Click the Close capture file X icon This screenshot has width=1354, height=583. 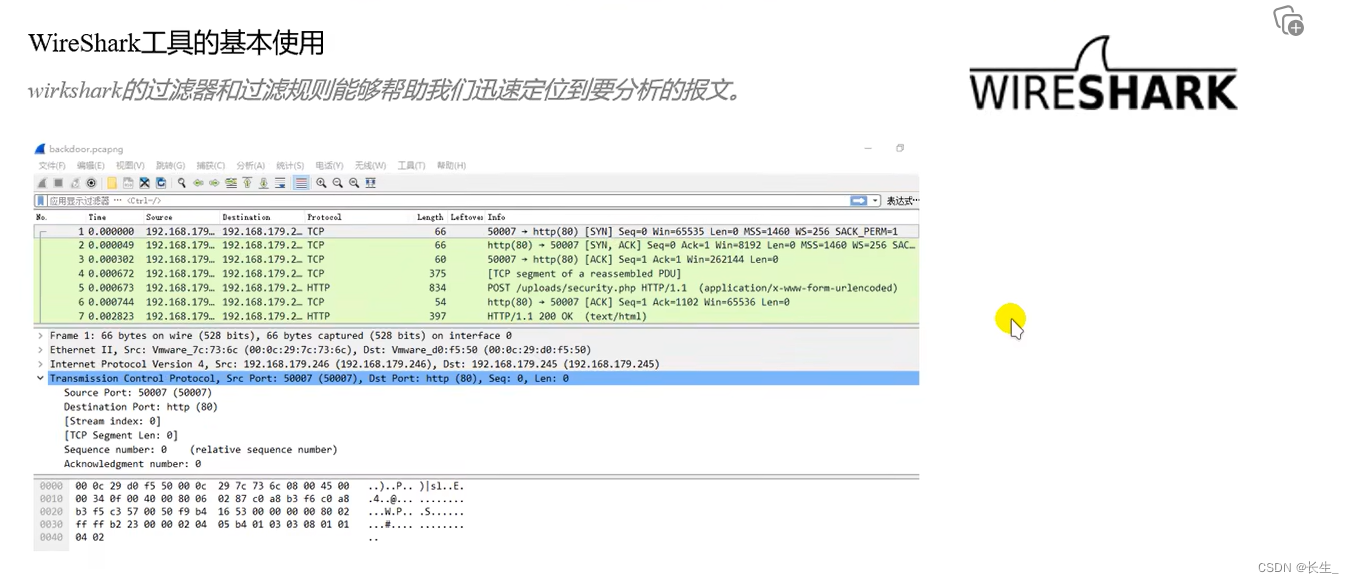click(144, 183)
